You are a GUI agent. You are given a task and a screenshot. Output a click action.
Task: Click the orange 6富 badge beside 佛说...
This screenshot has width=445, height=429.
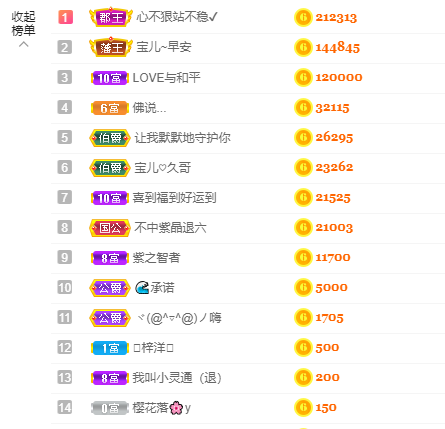[110, 108]
